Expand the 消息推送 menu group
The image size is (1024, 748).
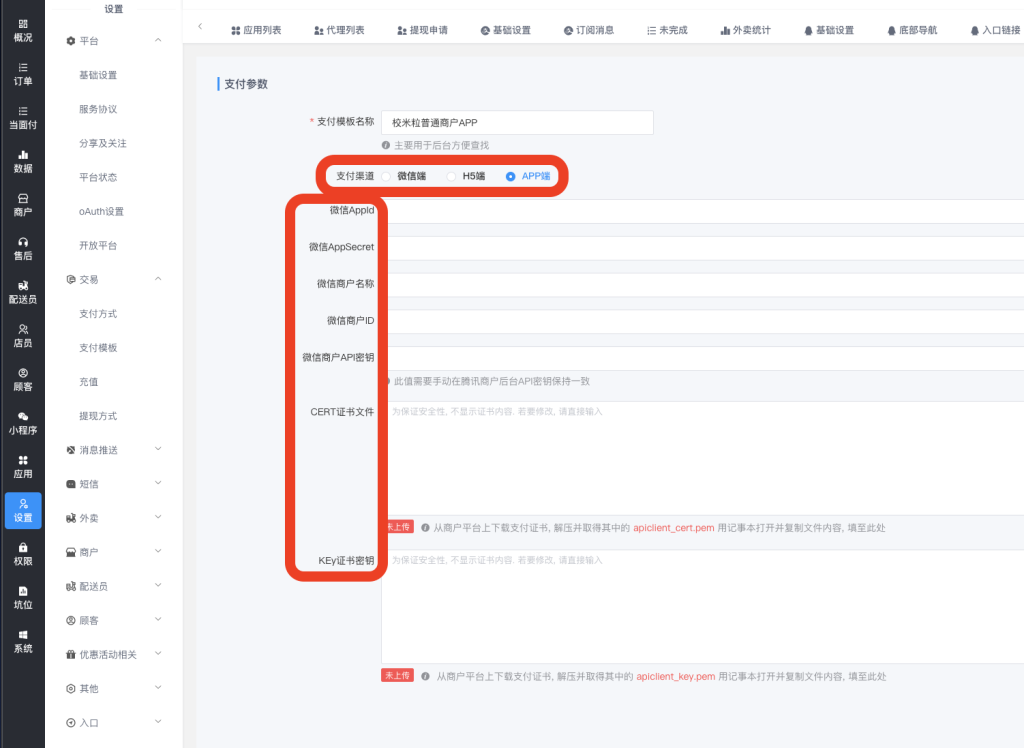tap(158, 450)
